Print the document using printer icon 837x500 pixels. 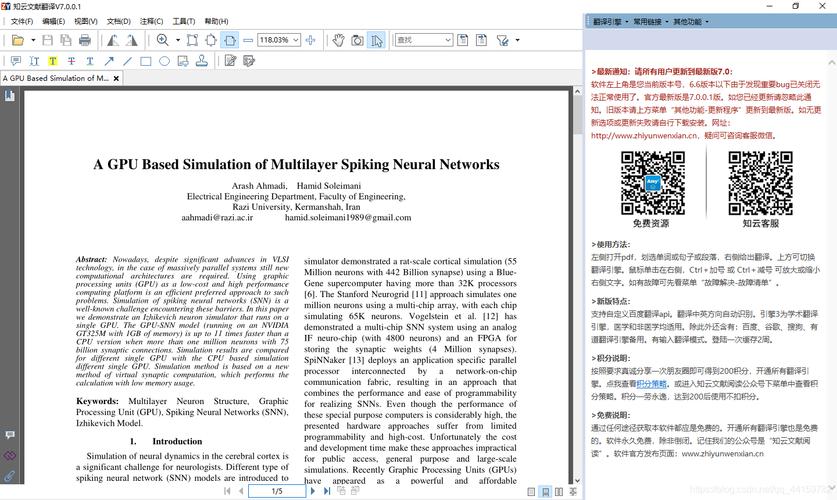coord(85,40)
